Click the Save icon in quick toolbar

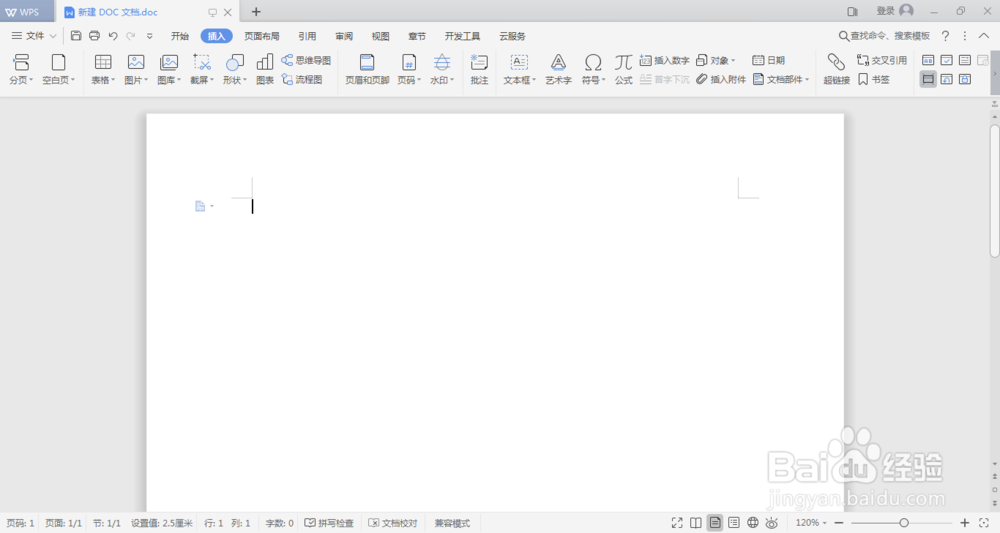[76, 36]
